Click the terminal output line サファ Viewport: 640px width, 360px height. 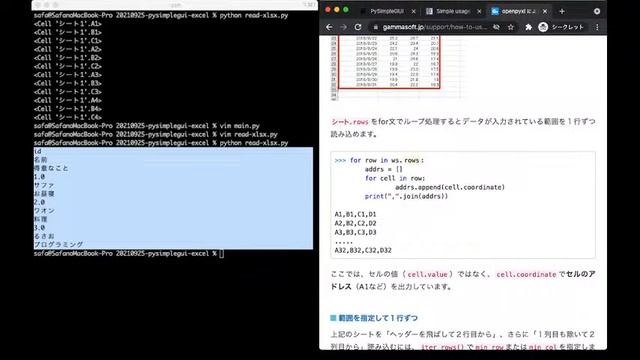(44, 185)
